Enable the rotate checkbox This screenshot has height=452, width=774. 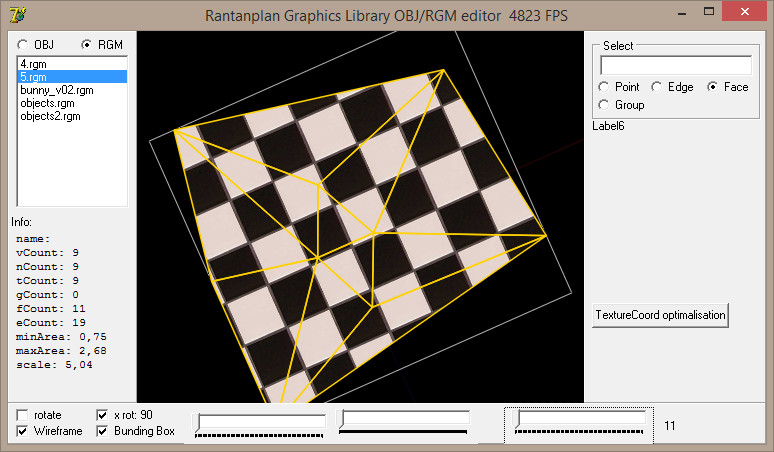[23, 415]
